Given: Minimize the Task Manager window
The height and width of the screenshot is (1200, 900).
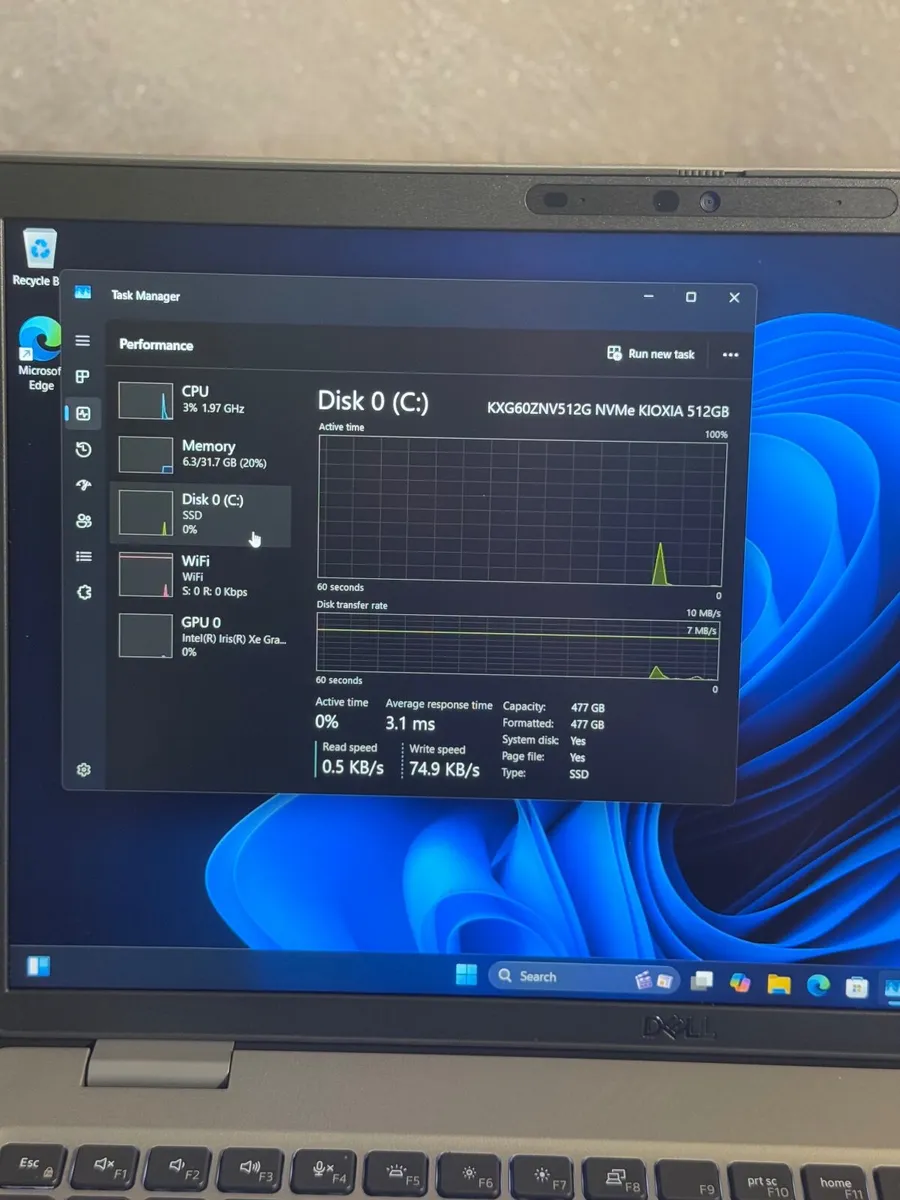Looking at the screenshot, I should (x=649, y=297).
